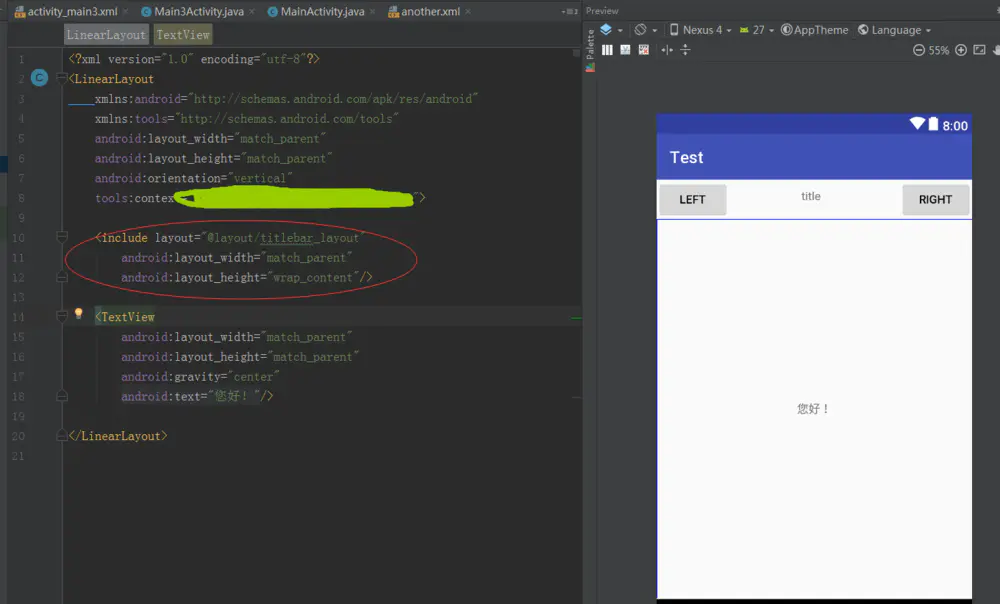Click the closing </LinearLayout> tag

[x=118, y=436]
